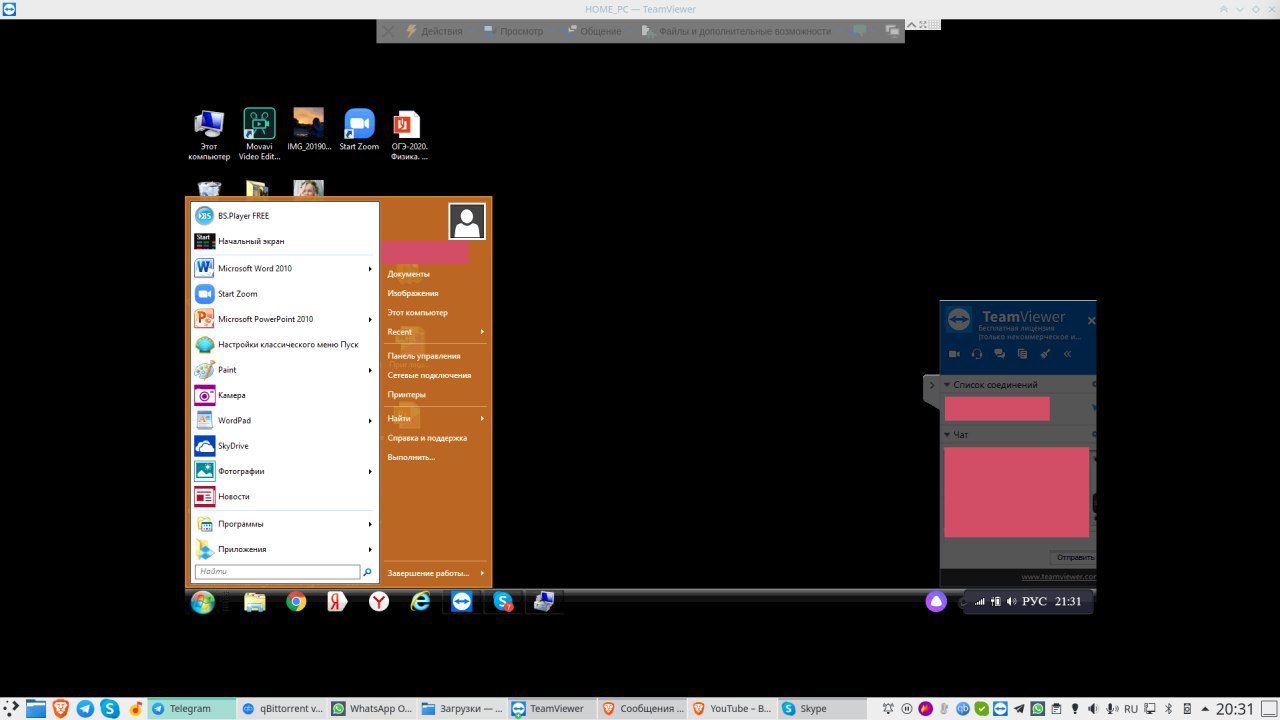
Task: Click chat bubbles icon in TeamViewer panel
Action: 999,354
